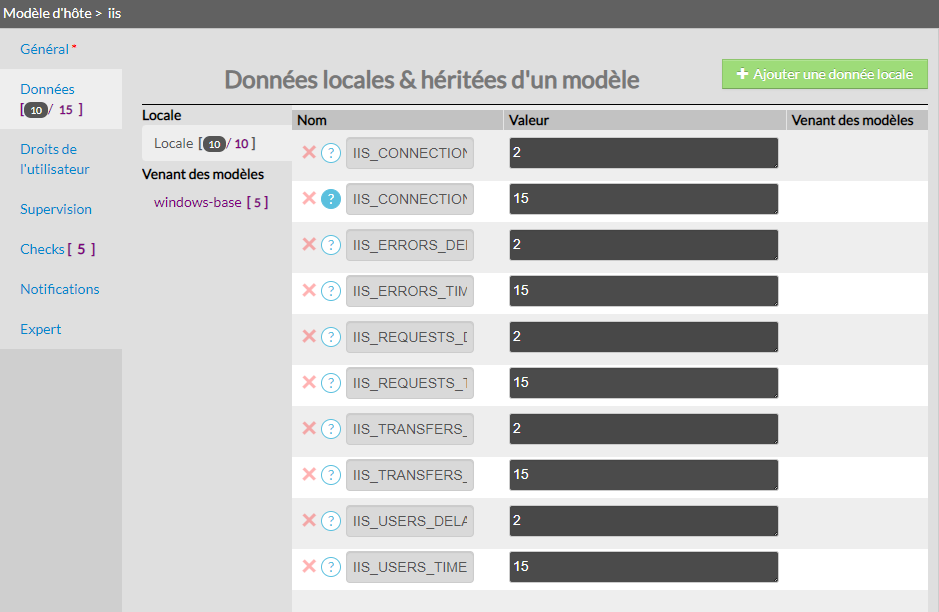
Task: Remove the IIS_USERS_DELA data entry
Action: click(x=309, y=520)
